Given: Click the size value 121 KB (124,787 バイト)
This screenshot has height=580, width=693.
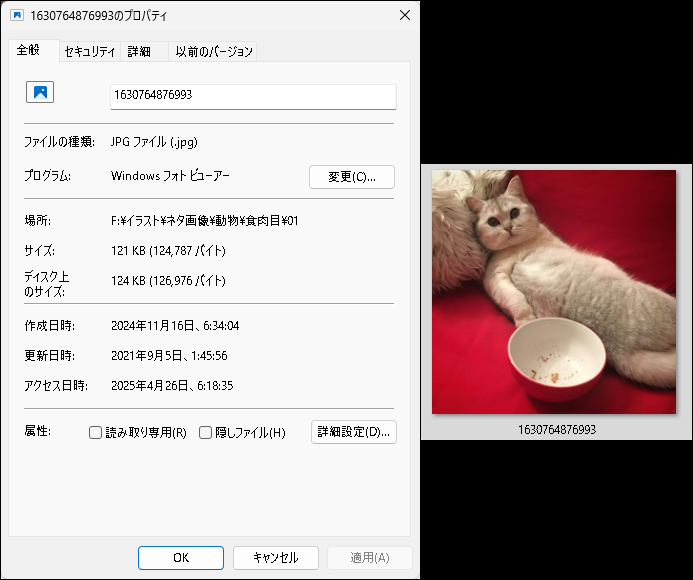Looking at the screenshot, I should tap(168, 251).
